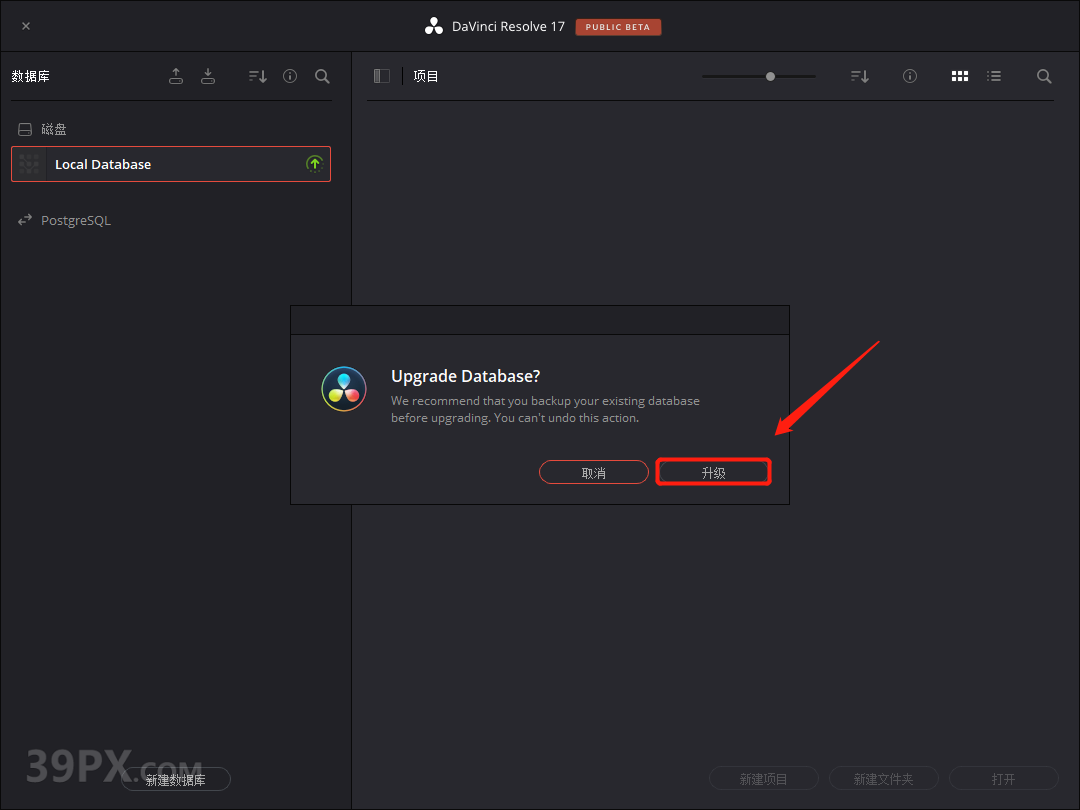Image resolution: width=1080 pixels, height=810 pixels.
Task: Click the 打开 open button
Action: point(1004,778)
